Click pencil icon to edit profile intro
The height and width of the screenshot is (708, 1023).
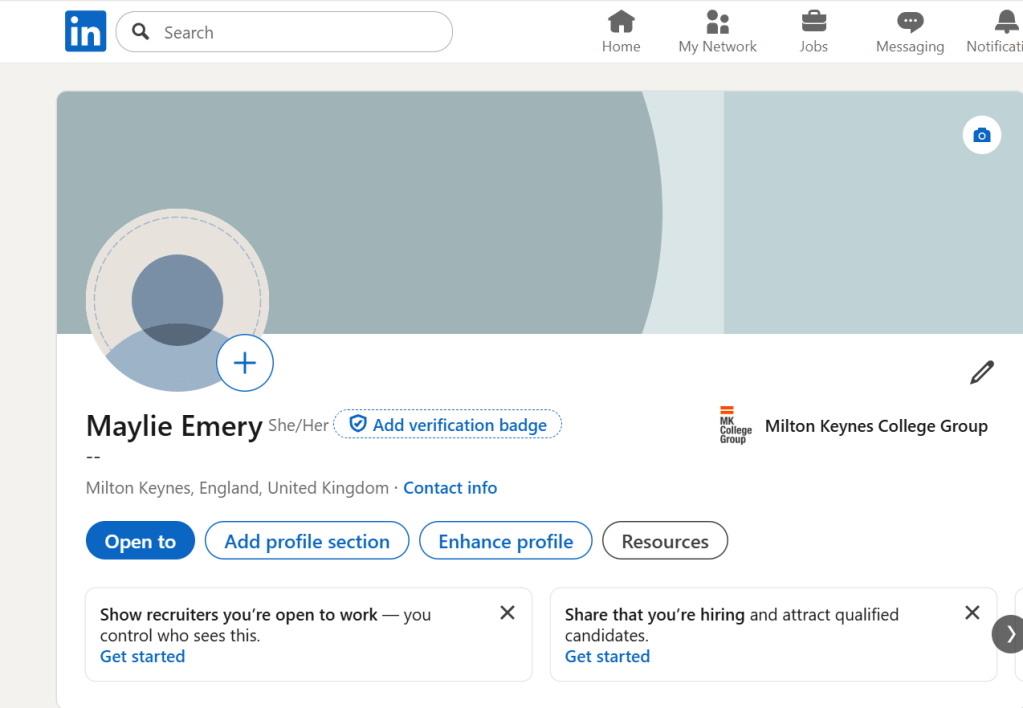point(981,373)
